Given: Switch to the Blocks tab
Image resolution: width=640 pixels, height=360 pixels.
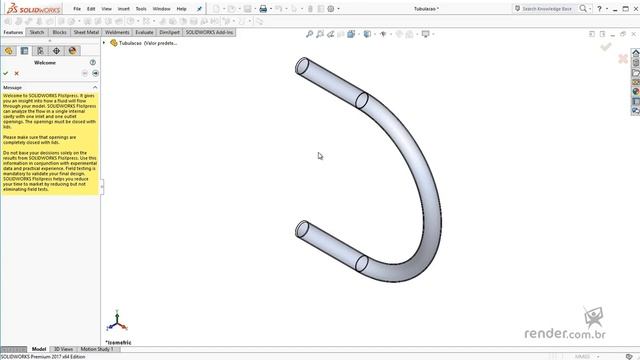Looking at the screenshot, I should 59,32.
